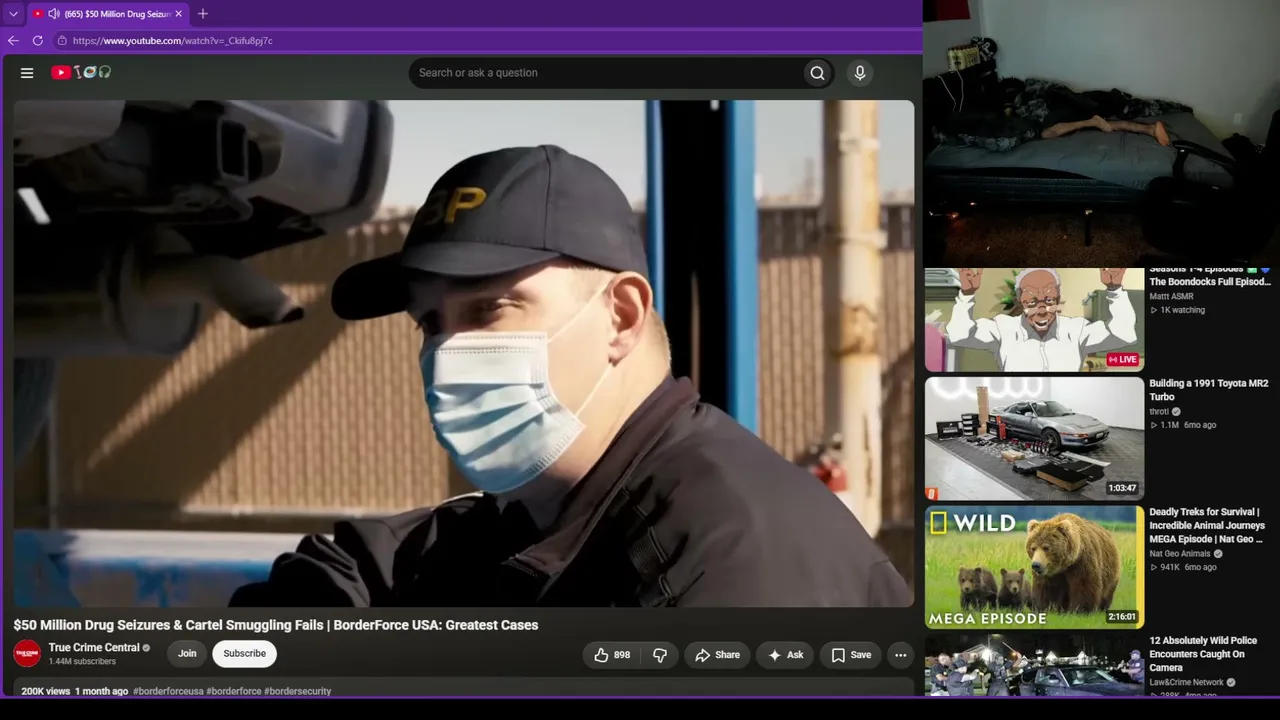Open the 1991 Toyota MR2 Turbo thumbnail
1280x720 pixels.
[1034, 438]
